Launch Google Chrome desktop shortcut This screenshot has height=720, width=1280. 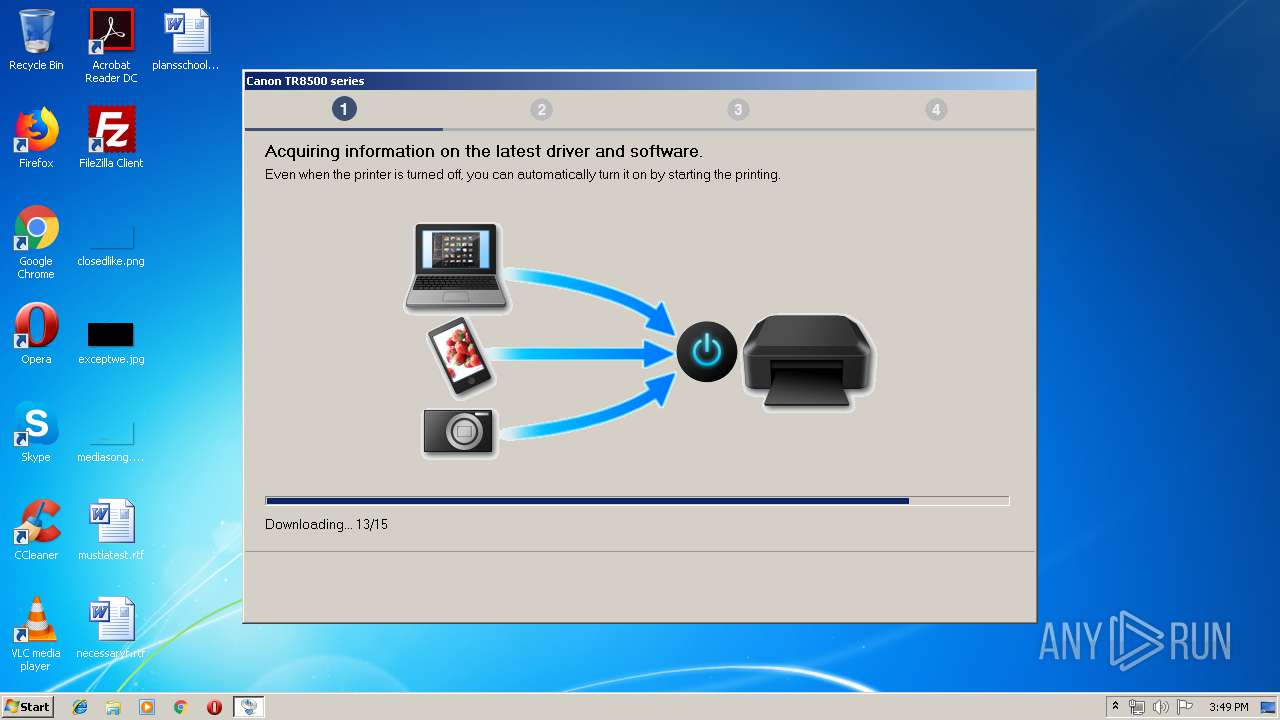point(36,242)
